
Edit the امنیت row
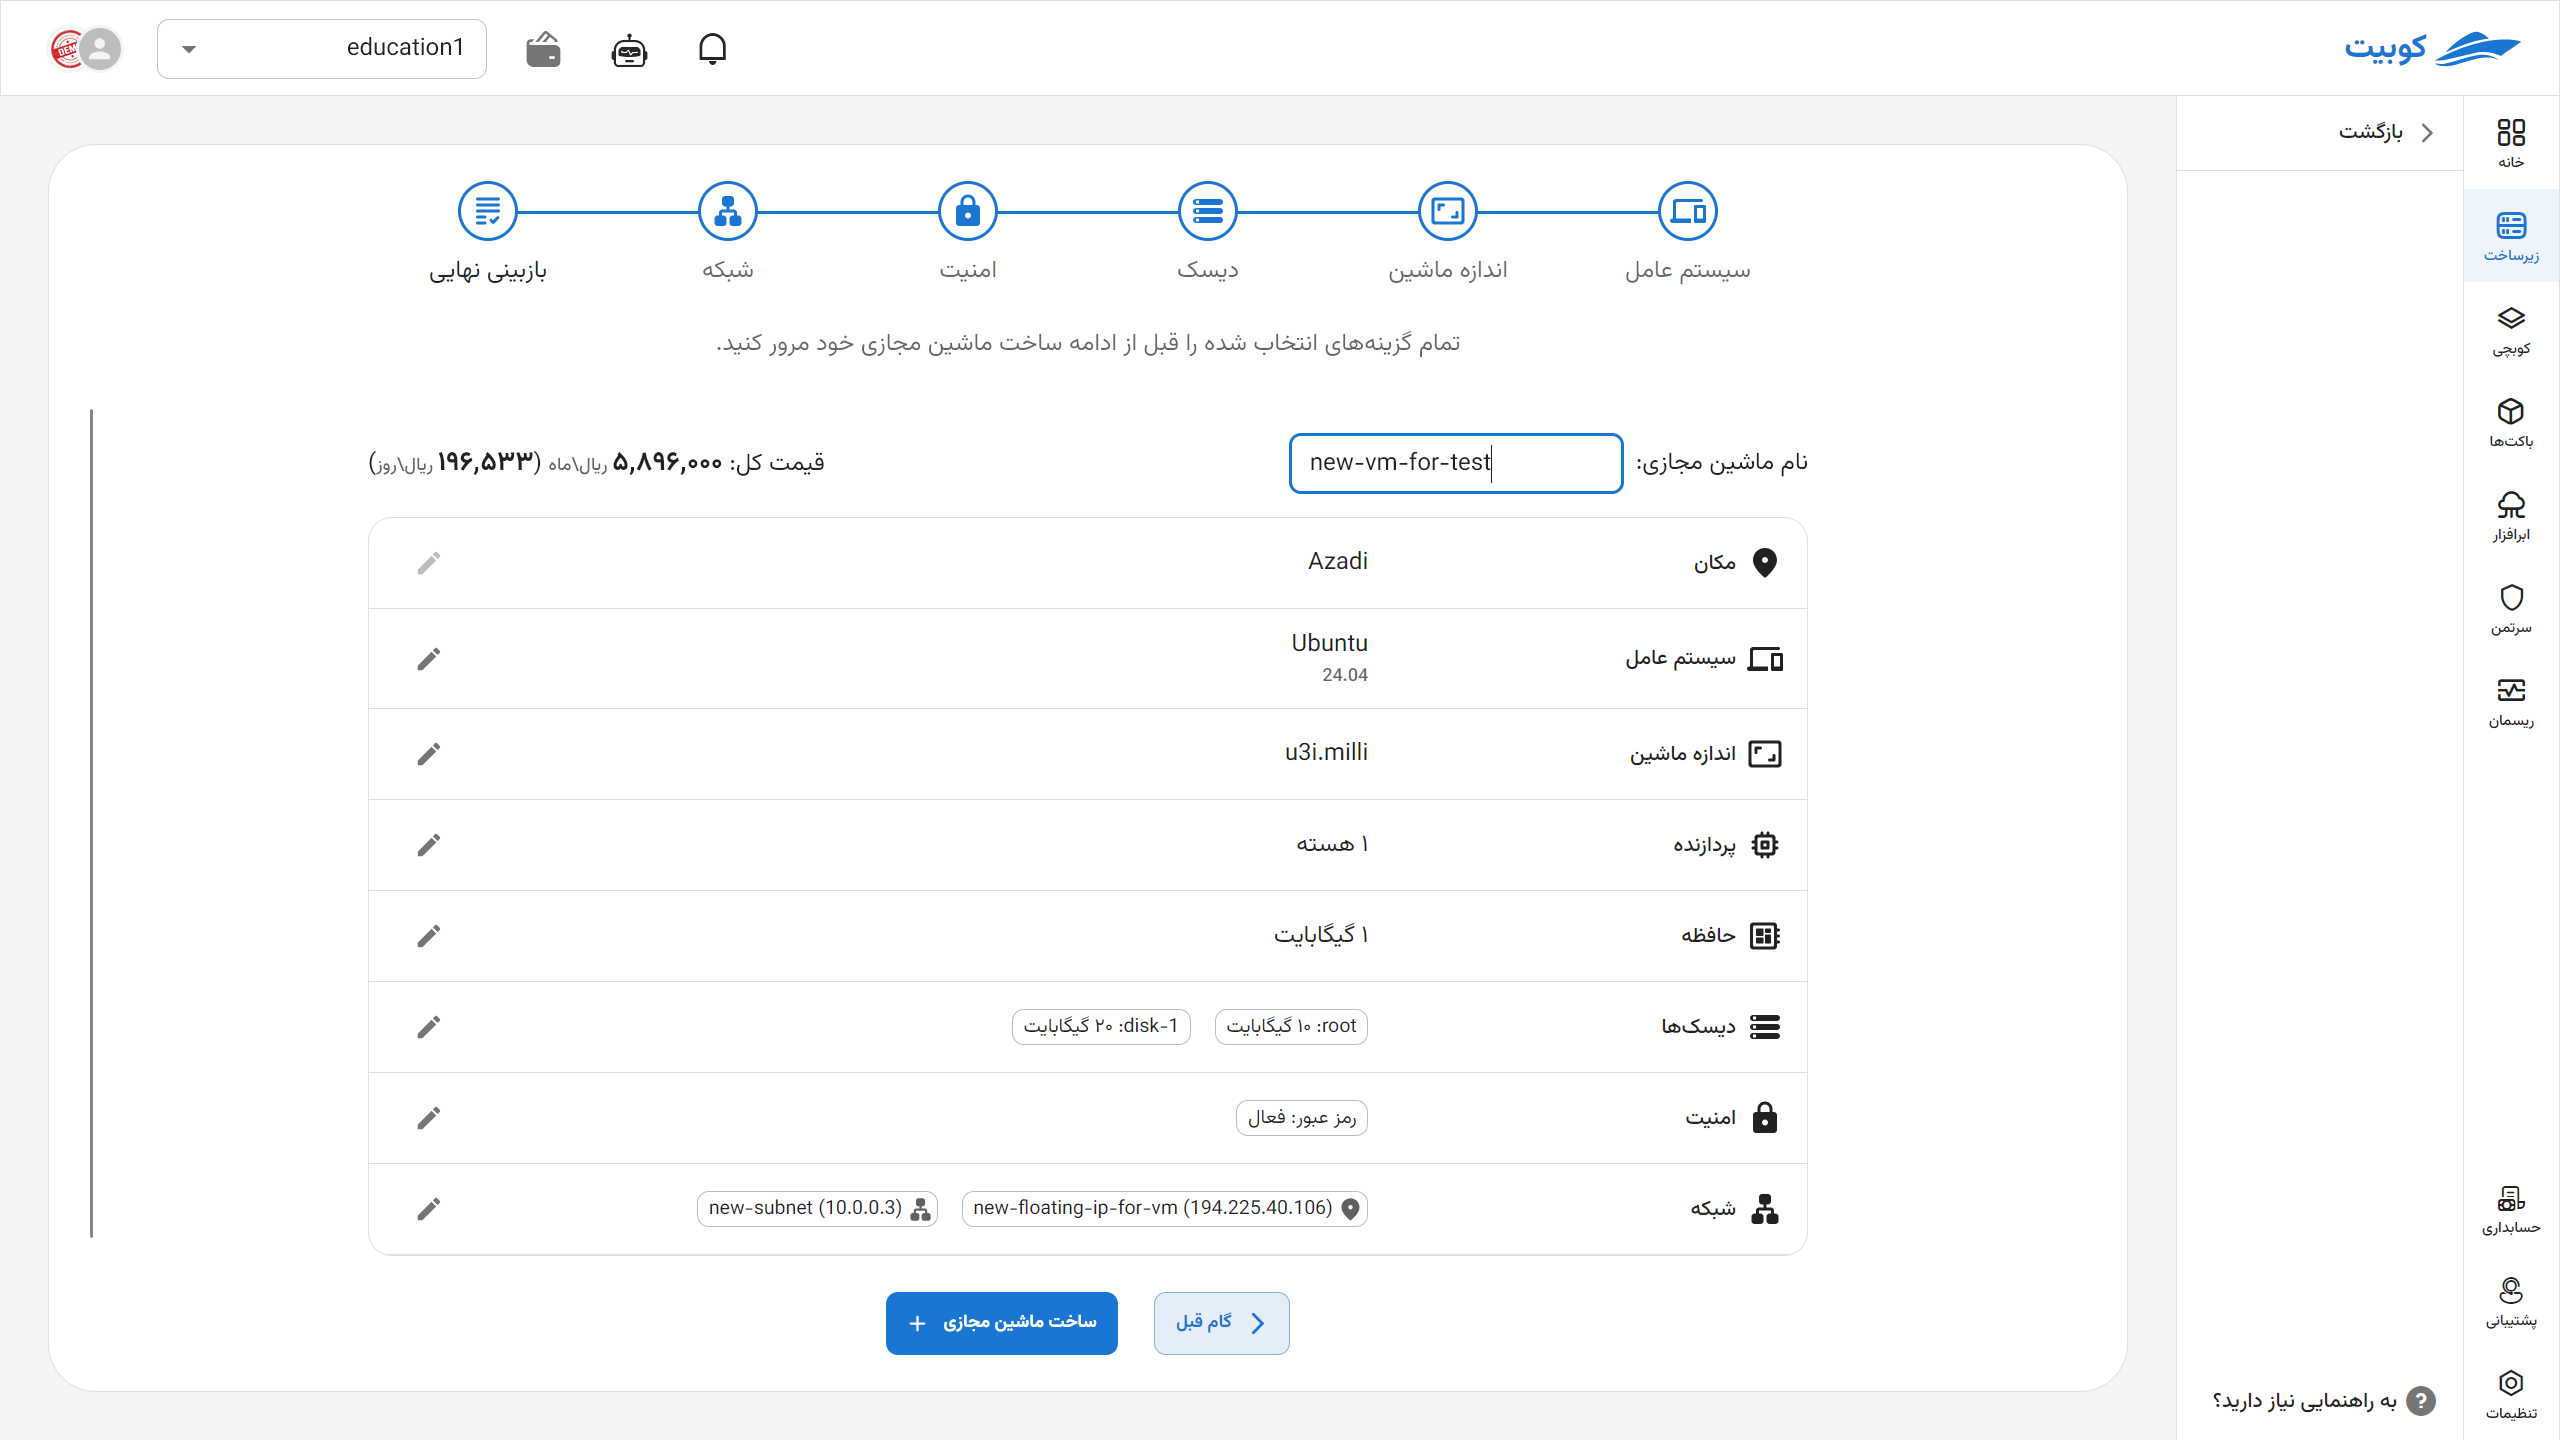pos(429,1118)
